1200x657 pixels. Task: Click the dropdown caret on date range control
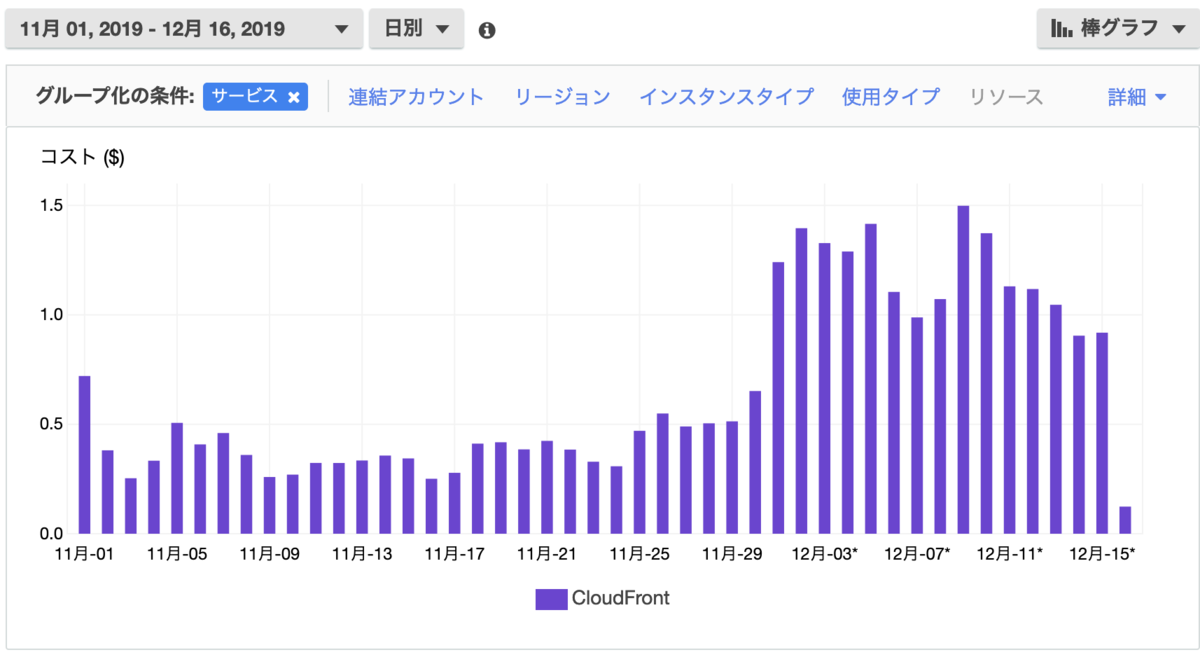click(x=344, y=29)
